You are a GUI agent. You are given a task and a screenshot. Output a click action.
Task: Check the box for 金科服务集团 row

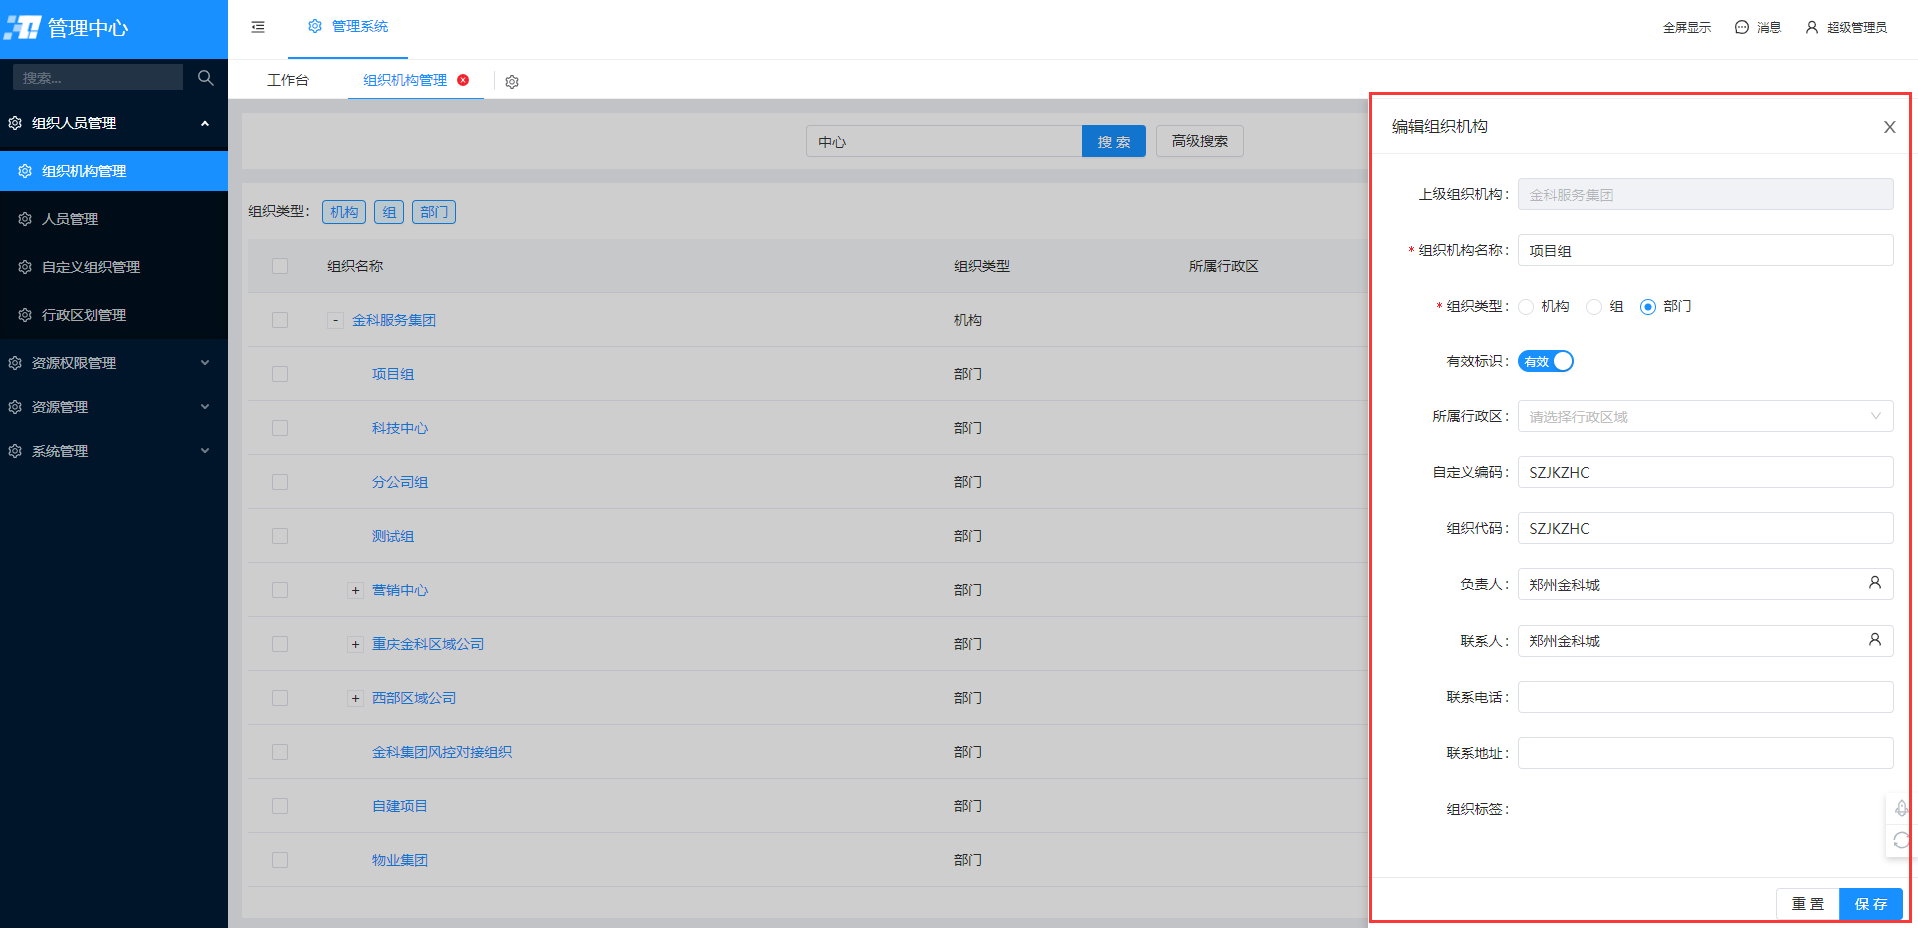pos(280,320)
